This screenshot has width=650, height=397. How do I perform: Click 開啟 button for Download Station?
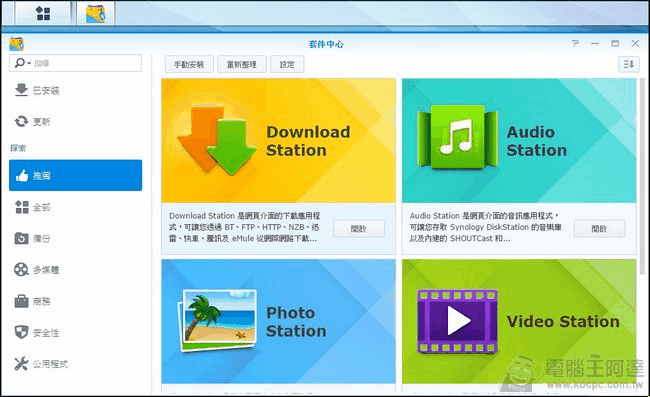point(359,229)
